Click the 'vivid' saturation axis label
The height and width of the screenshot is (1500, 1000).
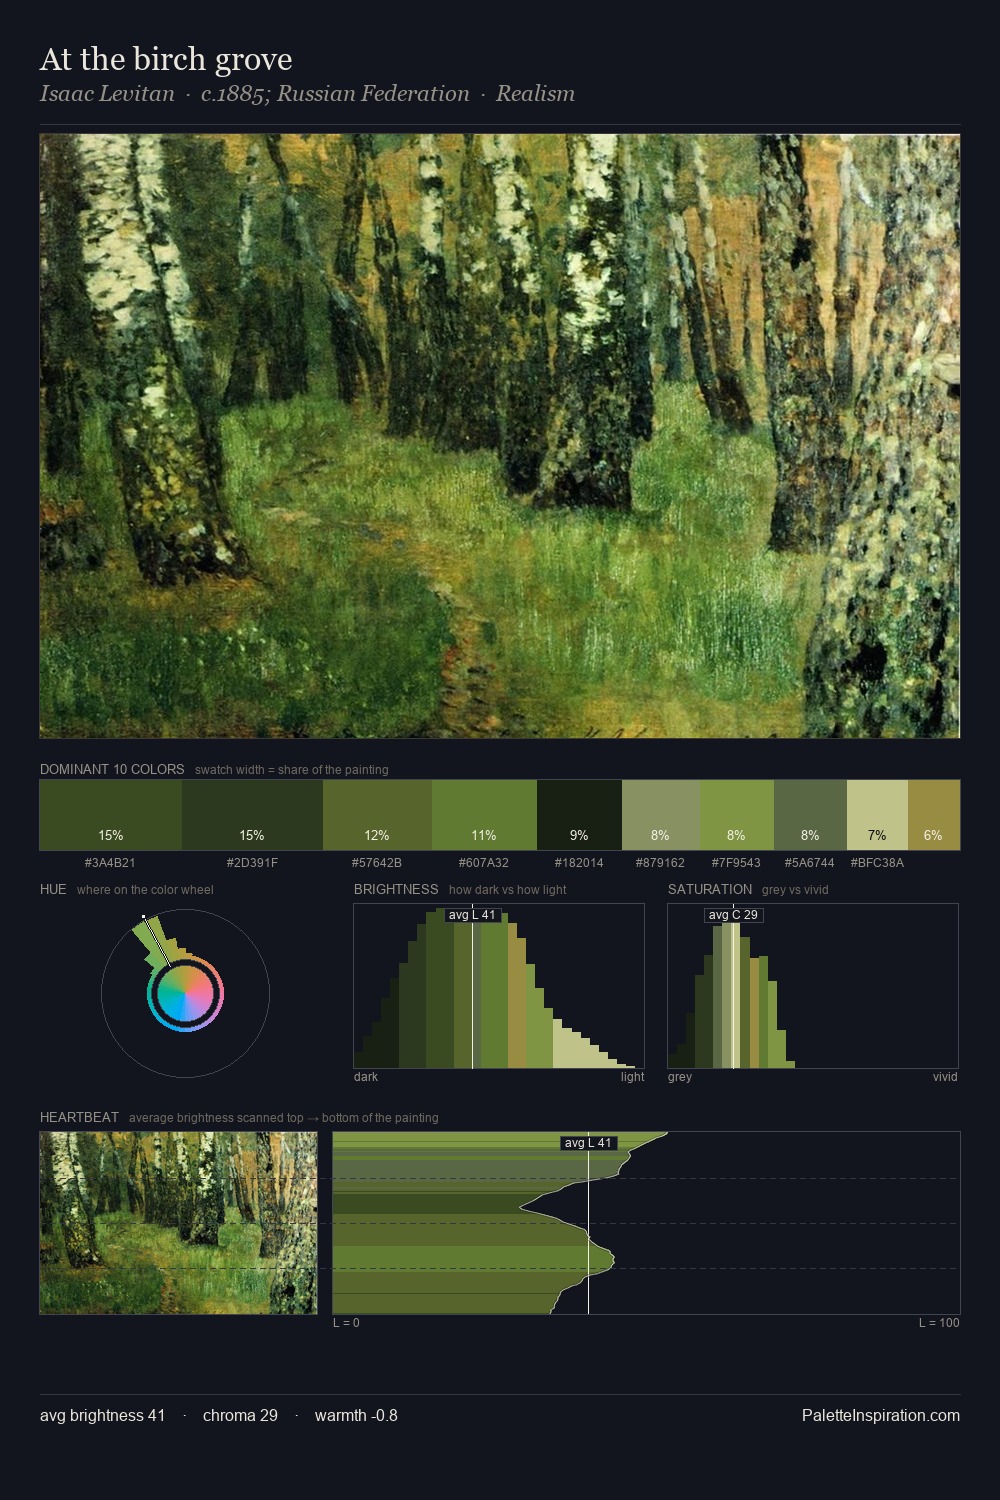(x=945, y=1077)
